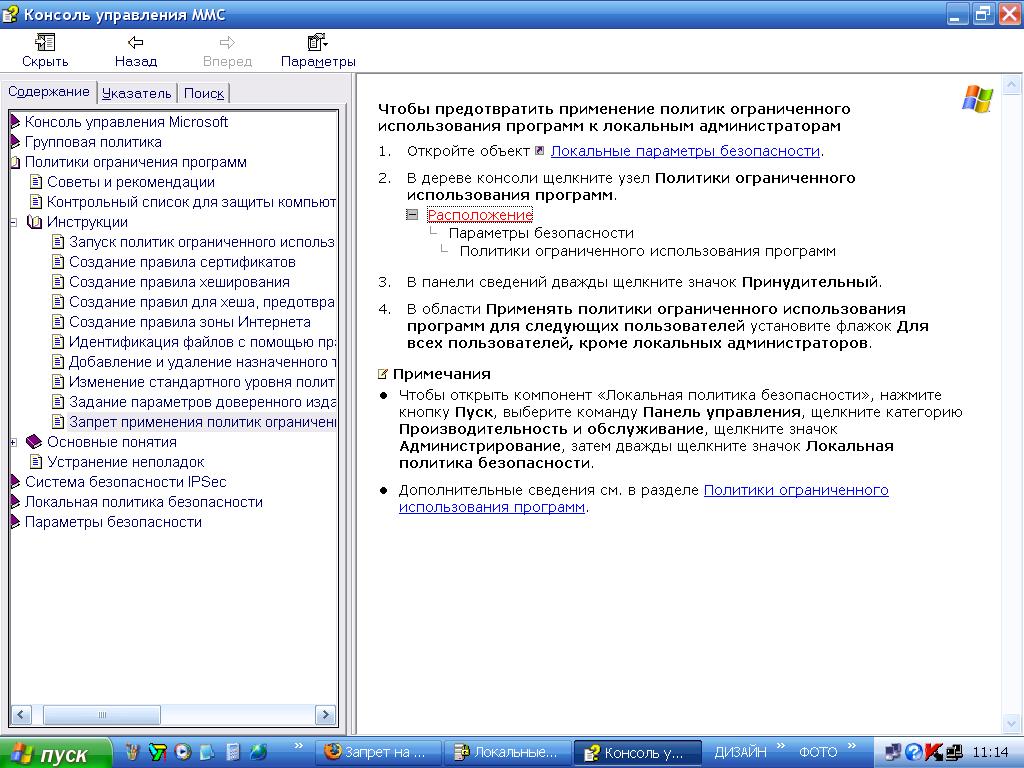Click the red Расположение link

(480, 215)
